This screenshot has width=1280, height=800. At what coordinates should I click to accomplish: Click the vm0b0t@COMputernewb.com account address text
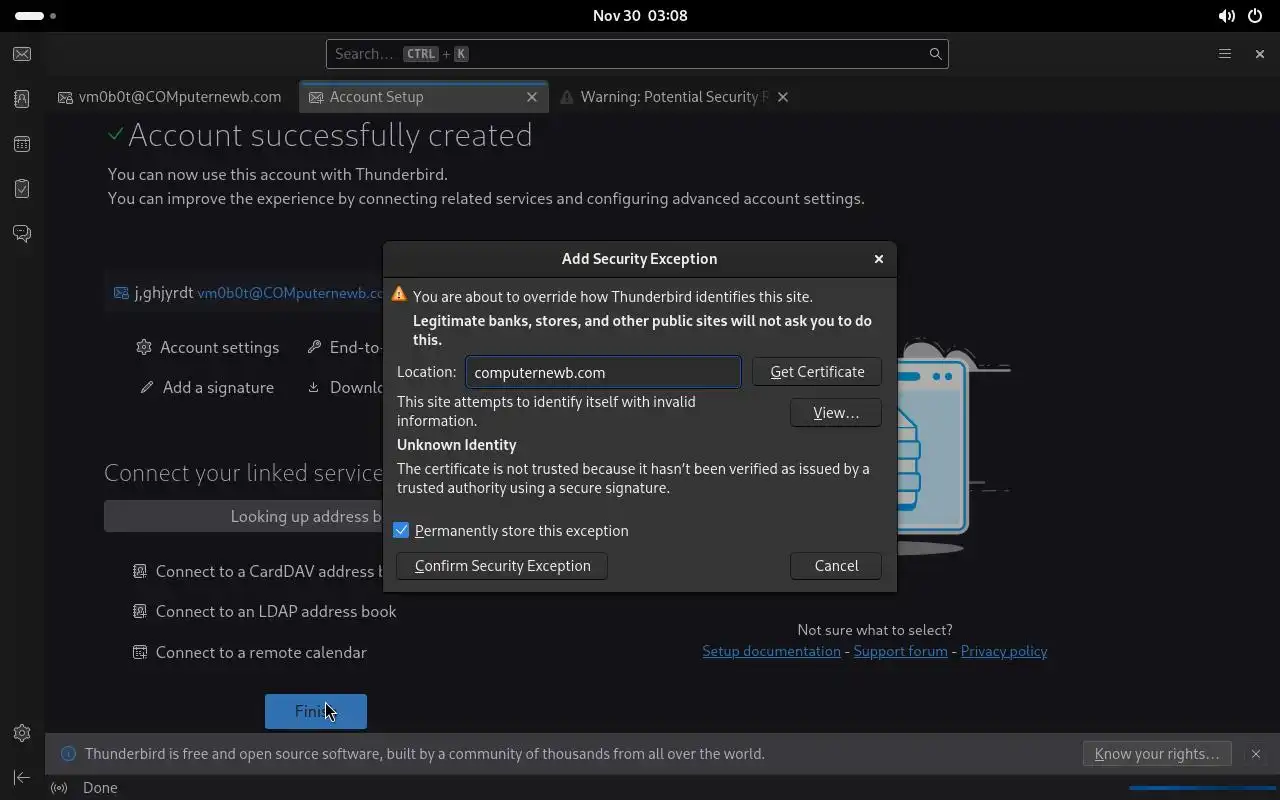290,293
